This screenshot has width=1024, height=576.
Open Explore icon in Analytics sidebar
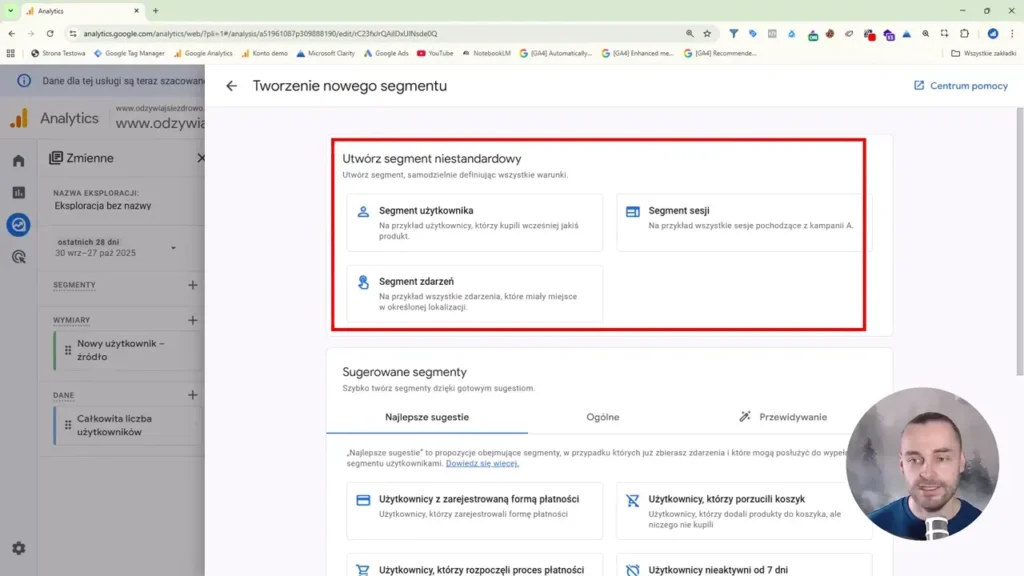click(18, 225)
